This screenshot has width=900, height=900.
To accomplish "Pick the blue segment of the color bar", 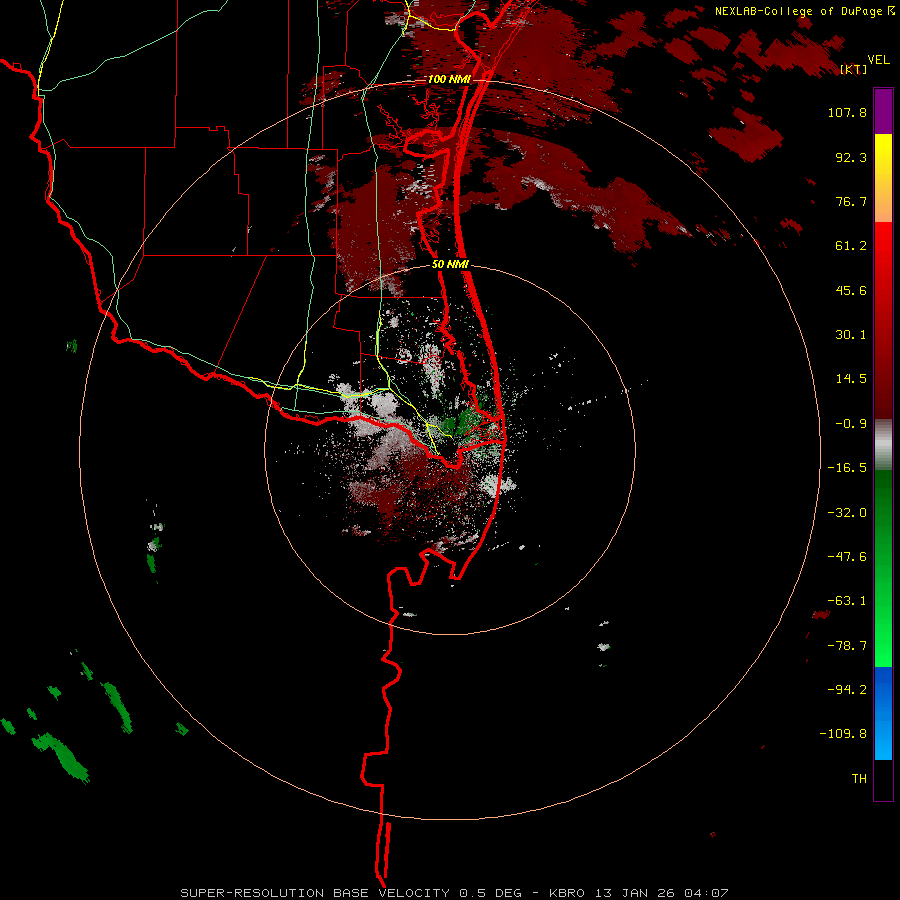I will point(883,713).
